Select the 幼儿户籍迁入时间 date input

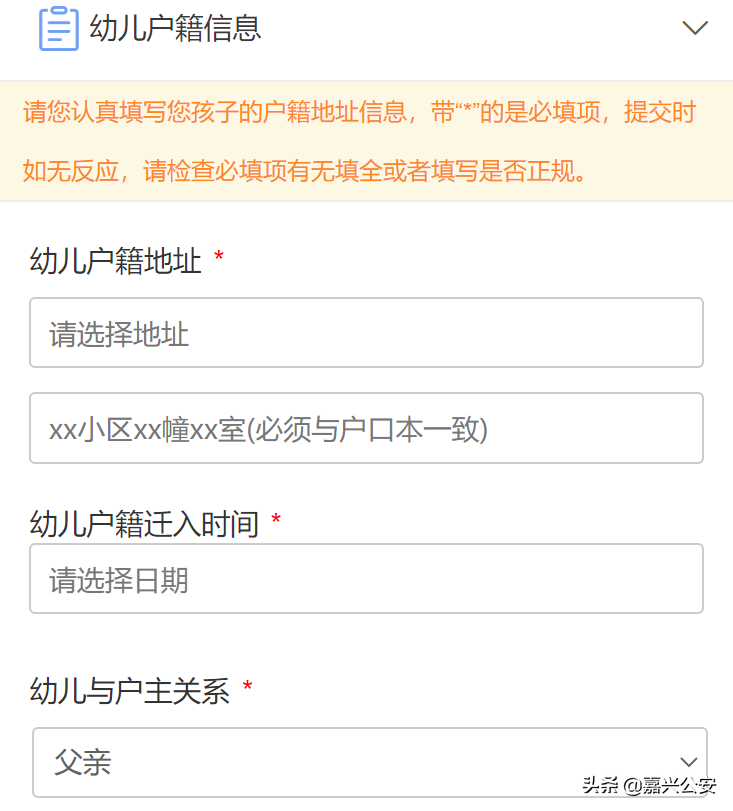366,578
